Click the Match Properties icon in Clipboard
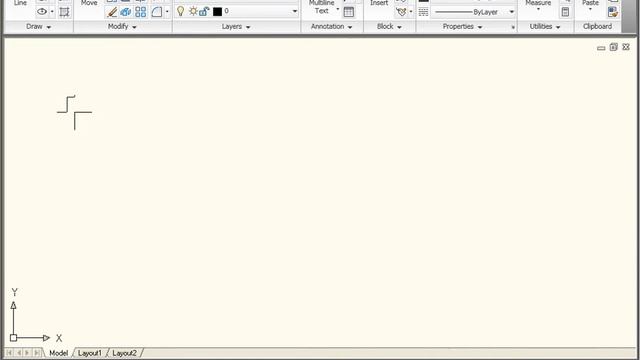 pyautogui.click(x=613, y=12)
